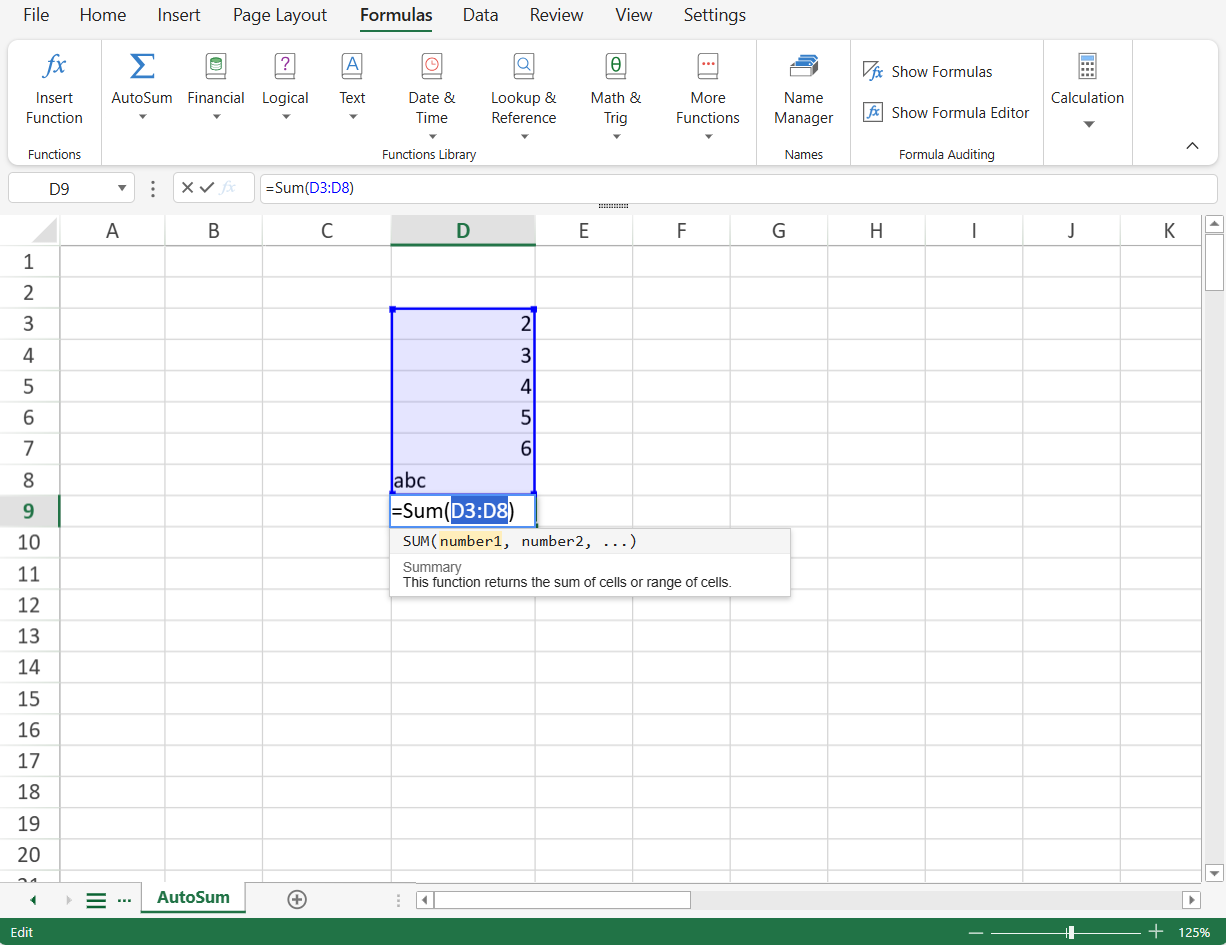Confirm formula with checkmark in formula bar
Viewport: 1226px width, 945px height.
pyautogui.click(x=207, y=188)
